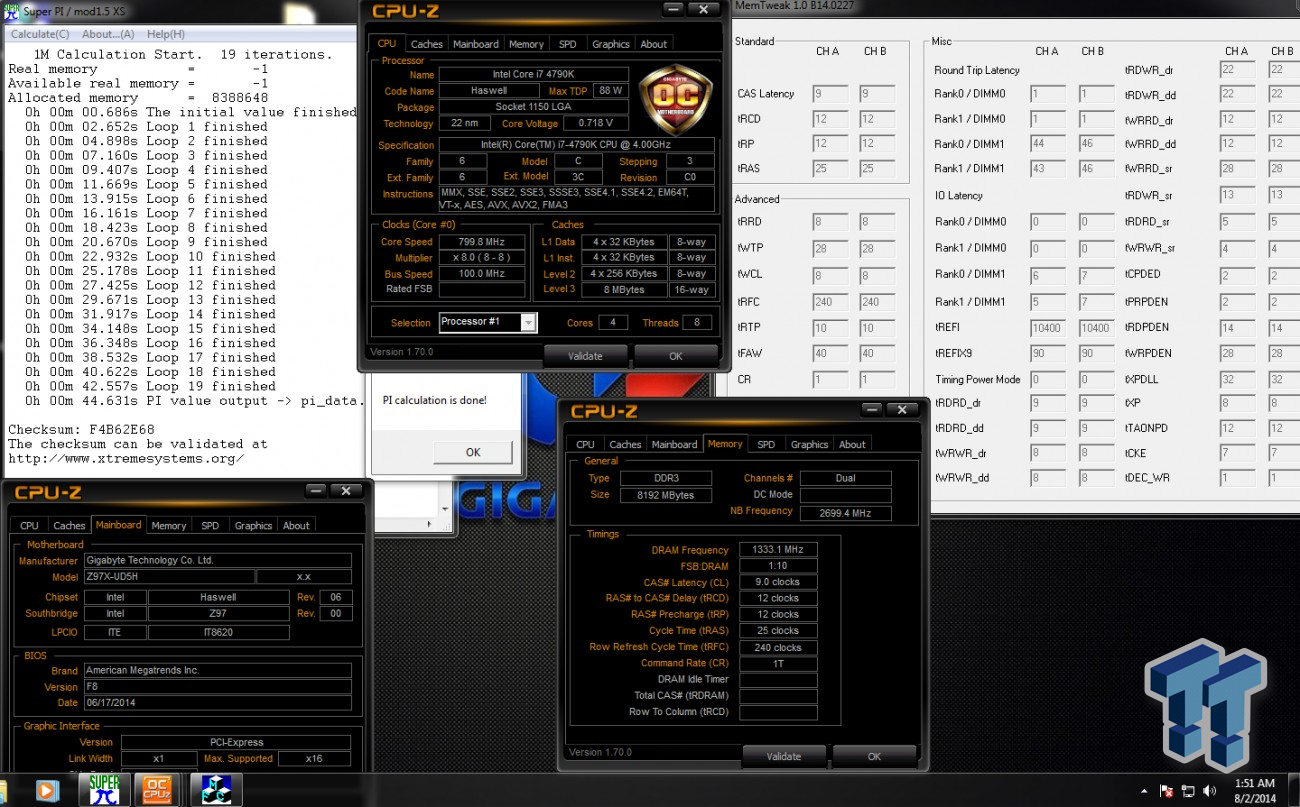This screenshot has width=1300, height=807.
Task: Click the tFAW CH A field in MemTweak
Action: pos(829,352)
